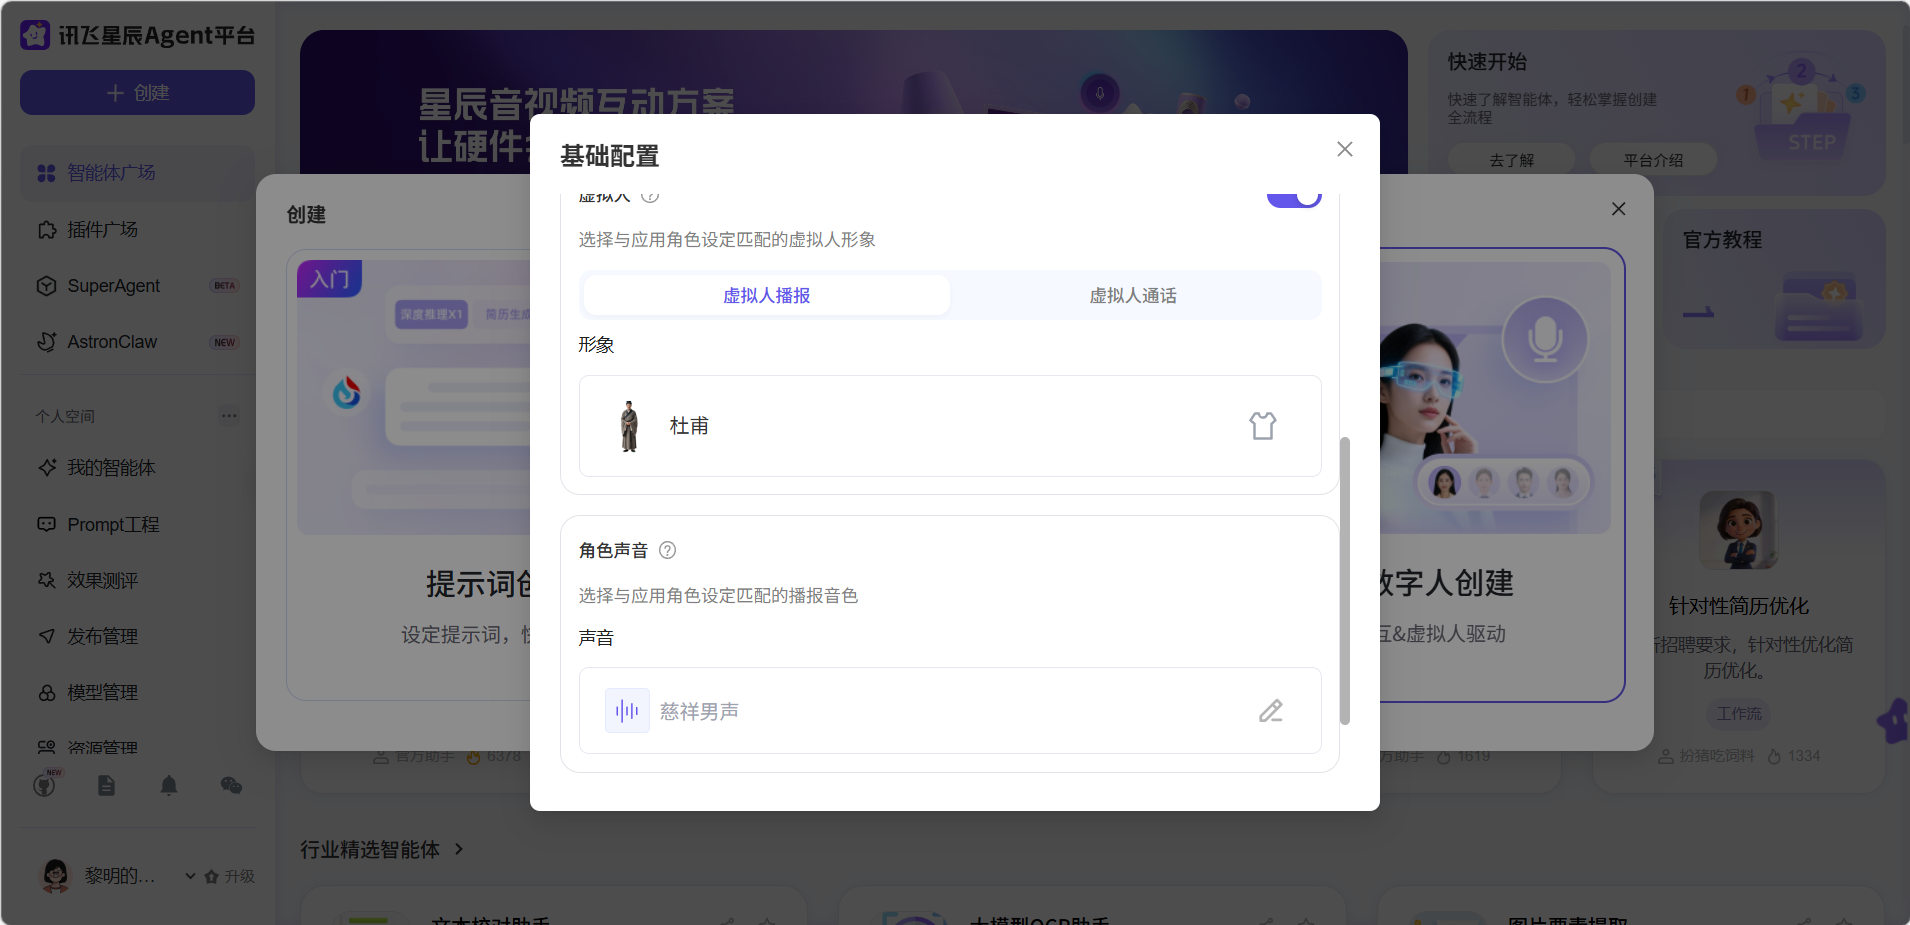The height and width of the screenshot is (925, 1910).
Task: Click the 基础配置 dialog scrollbar
Action: pyautogui.click(x=1344, y=580)
